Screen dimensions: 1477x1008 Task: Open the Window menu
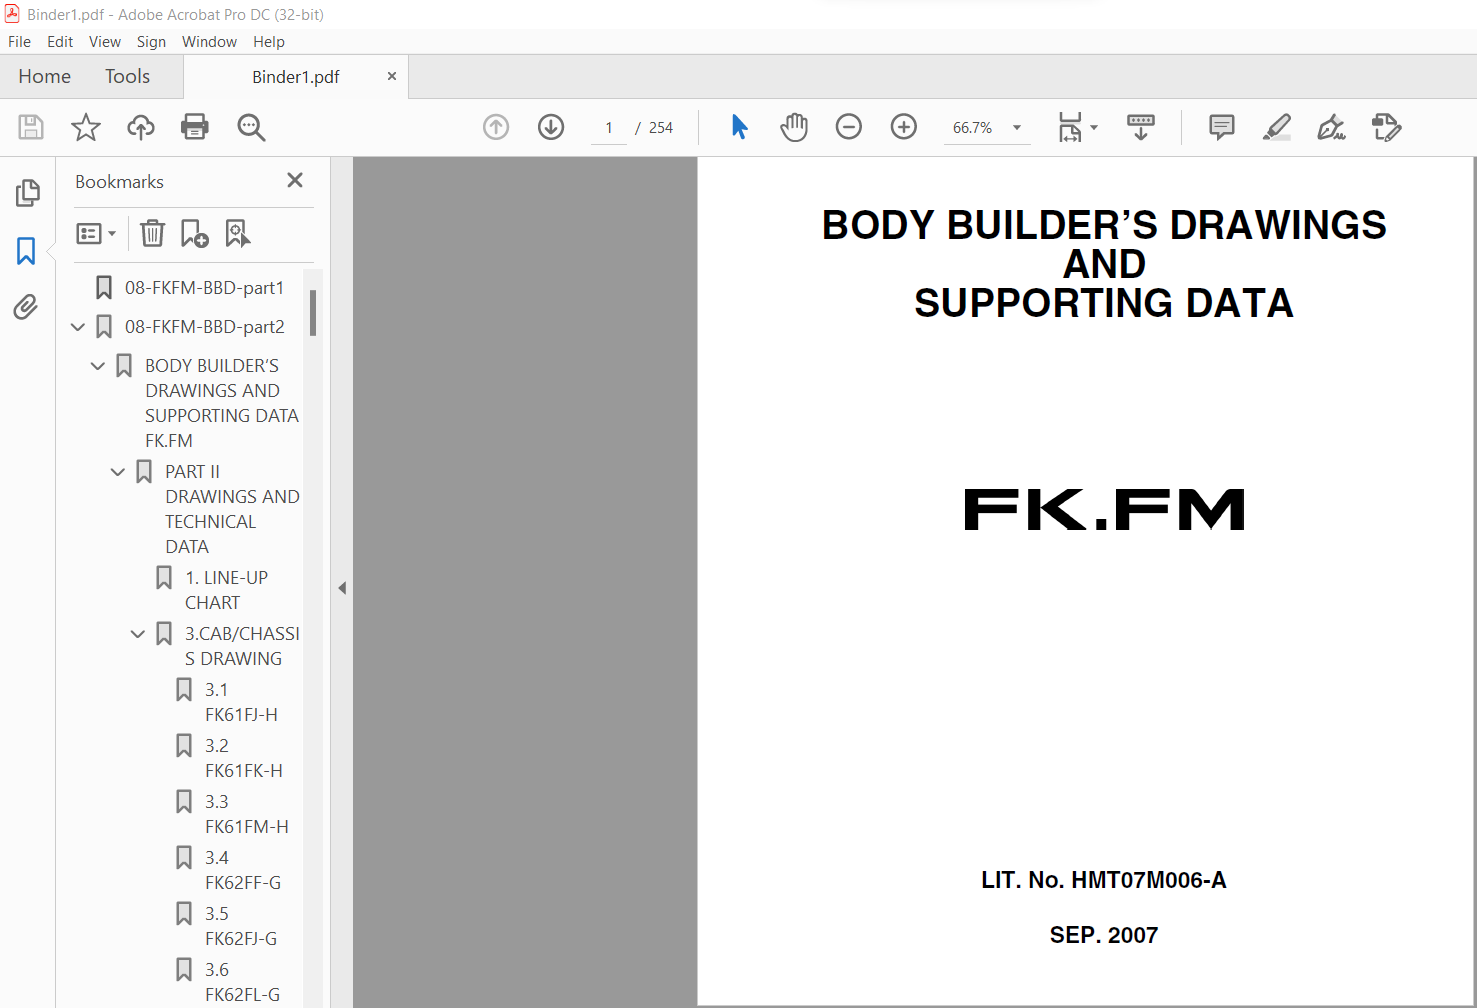pyautogui.click(x=209, y=42)
